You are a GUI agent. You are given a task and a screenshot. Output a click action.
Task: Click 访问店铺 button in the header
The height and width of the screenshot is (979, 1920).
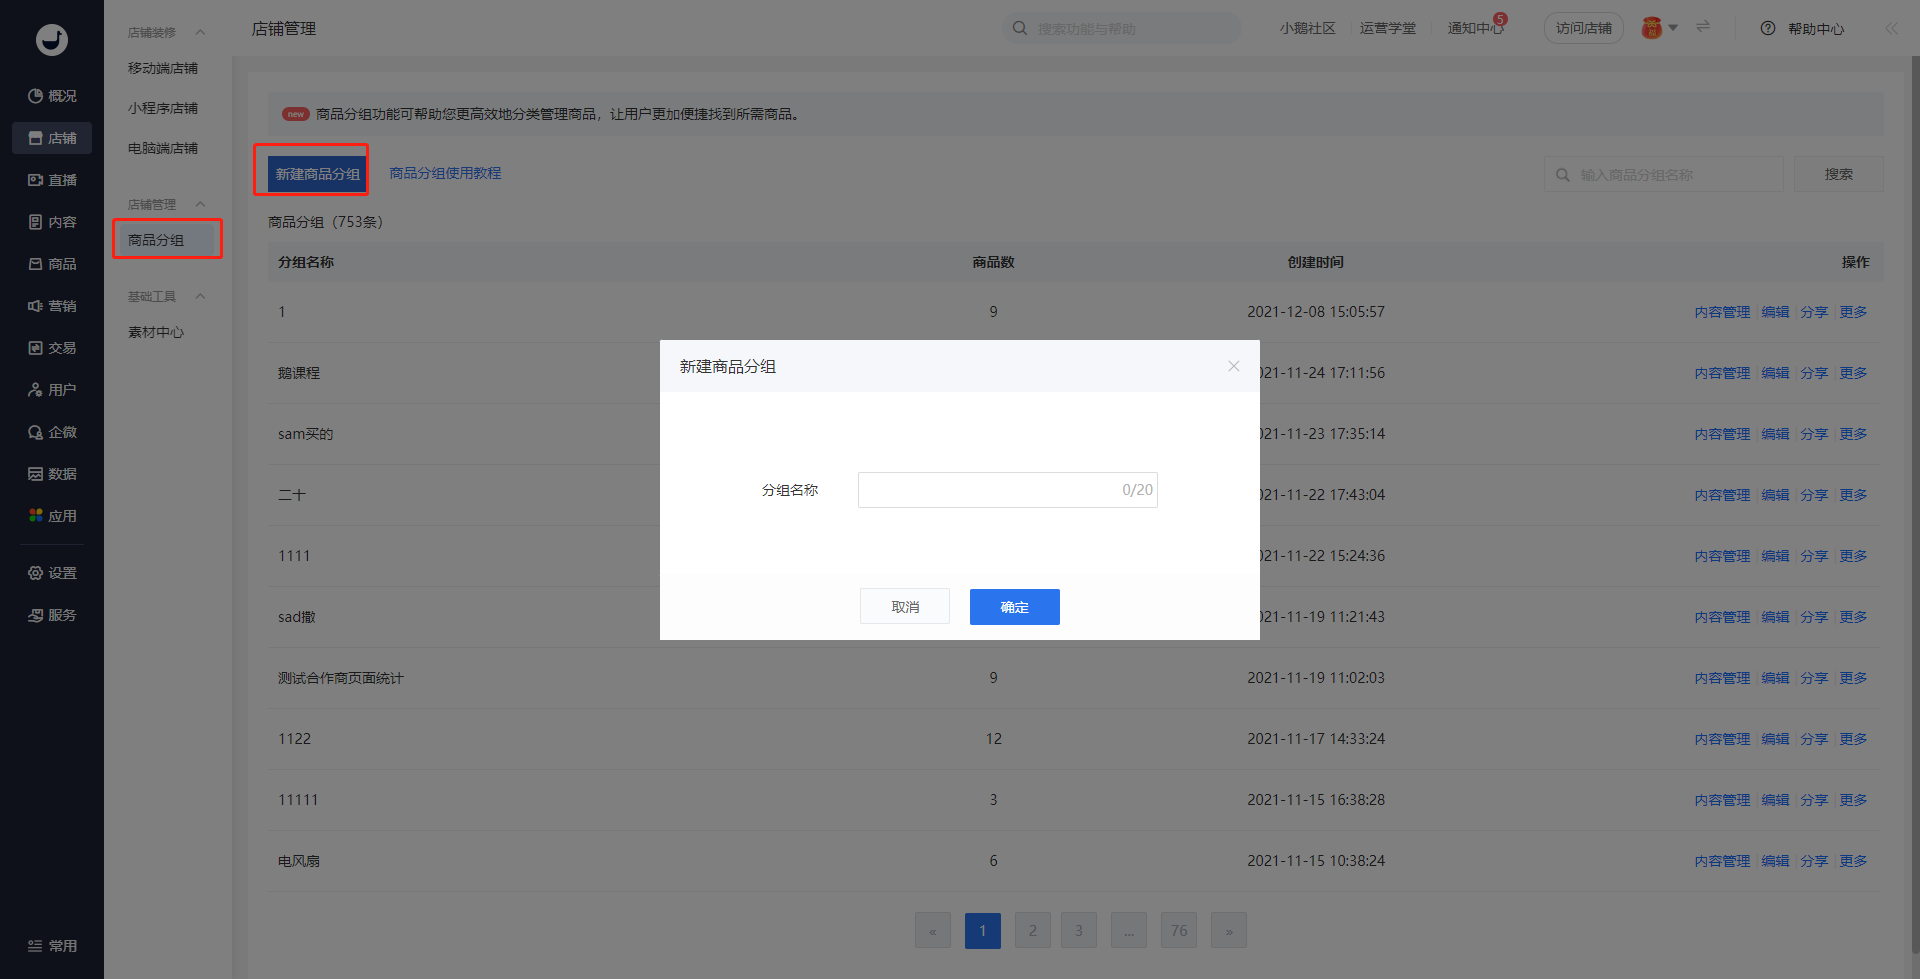(1583, 28)
